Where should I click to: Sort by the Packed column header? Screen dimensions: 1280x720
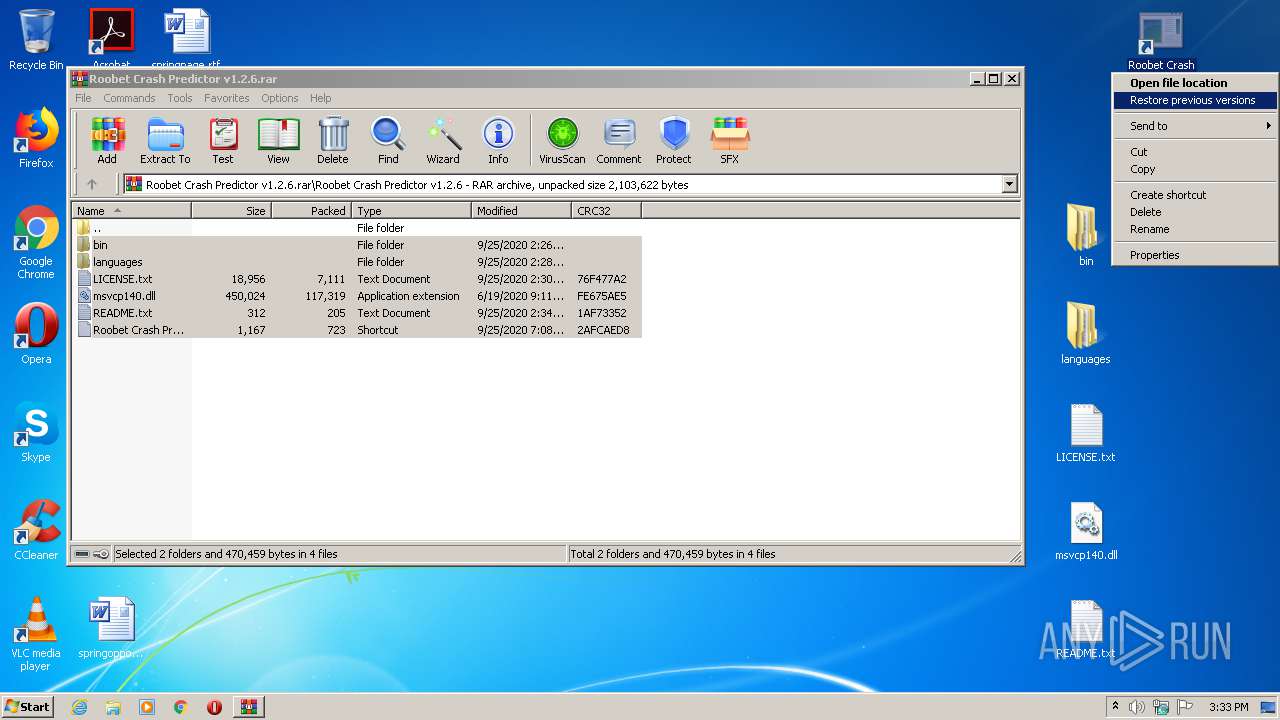311,211
